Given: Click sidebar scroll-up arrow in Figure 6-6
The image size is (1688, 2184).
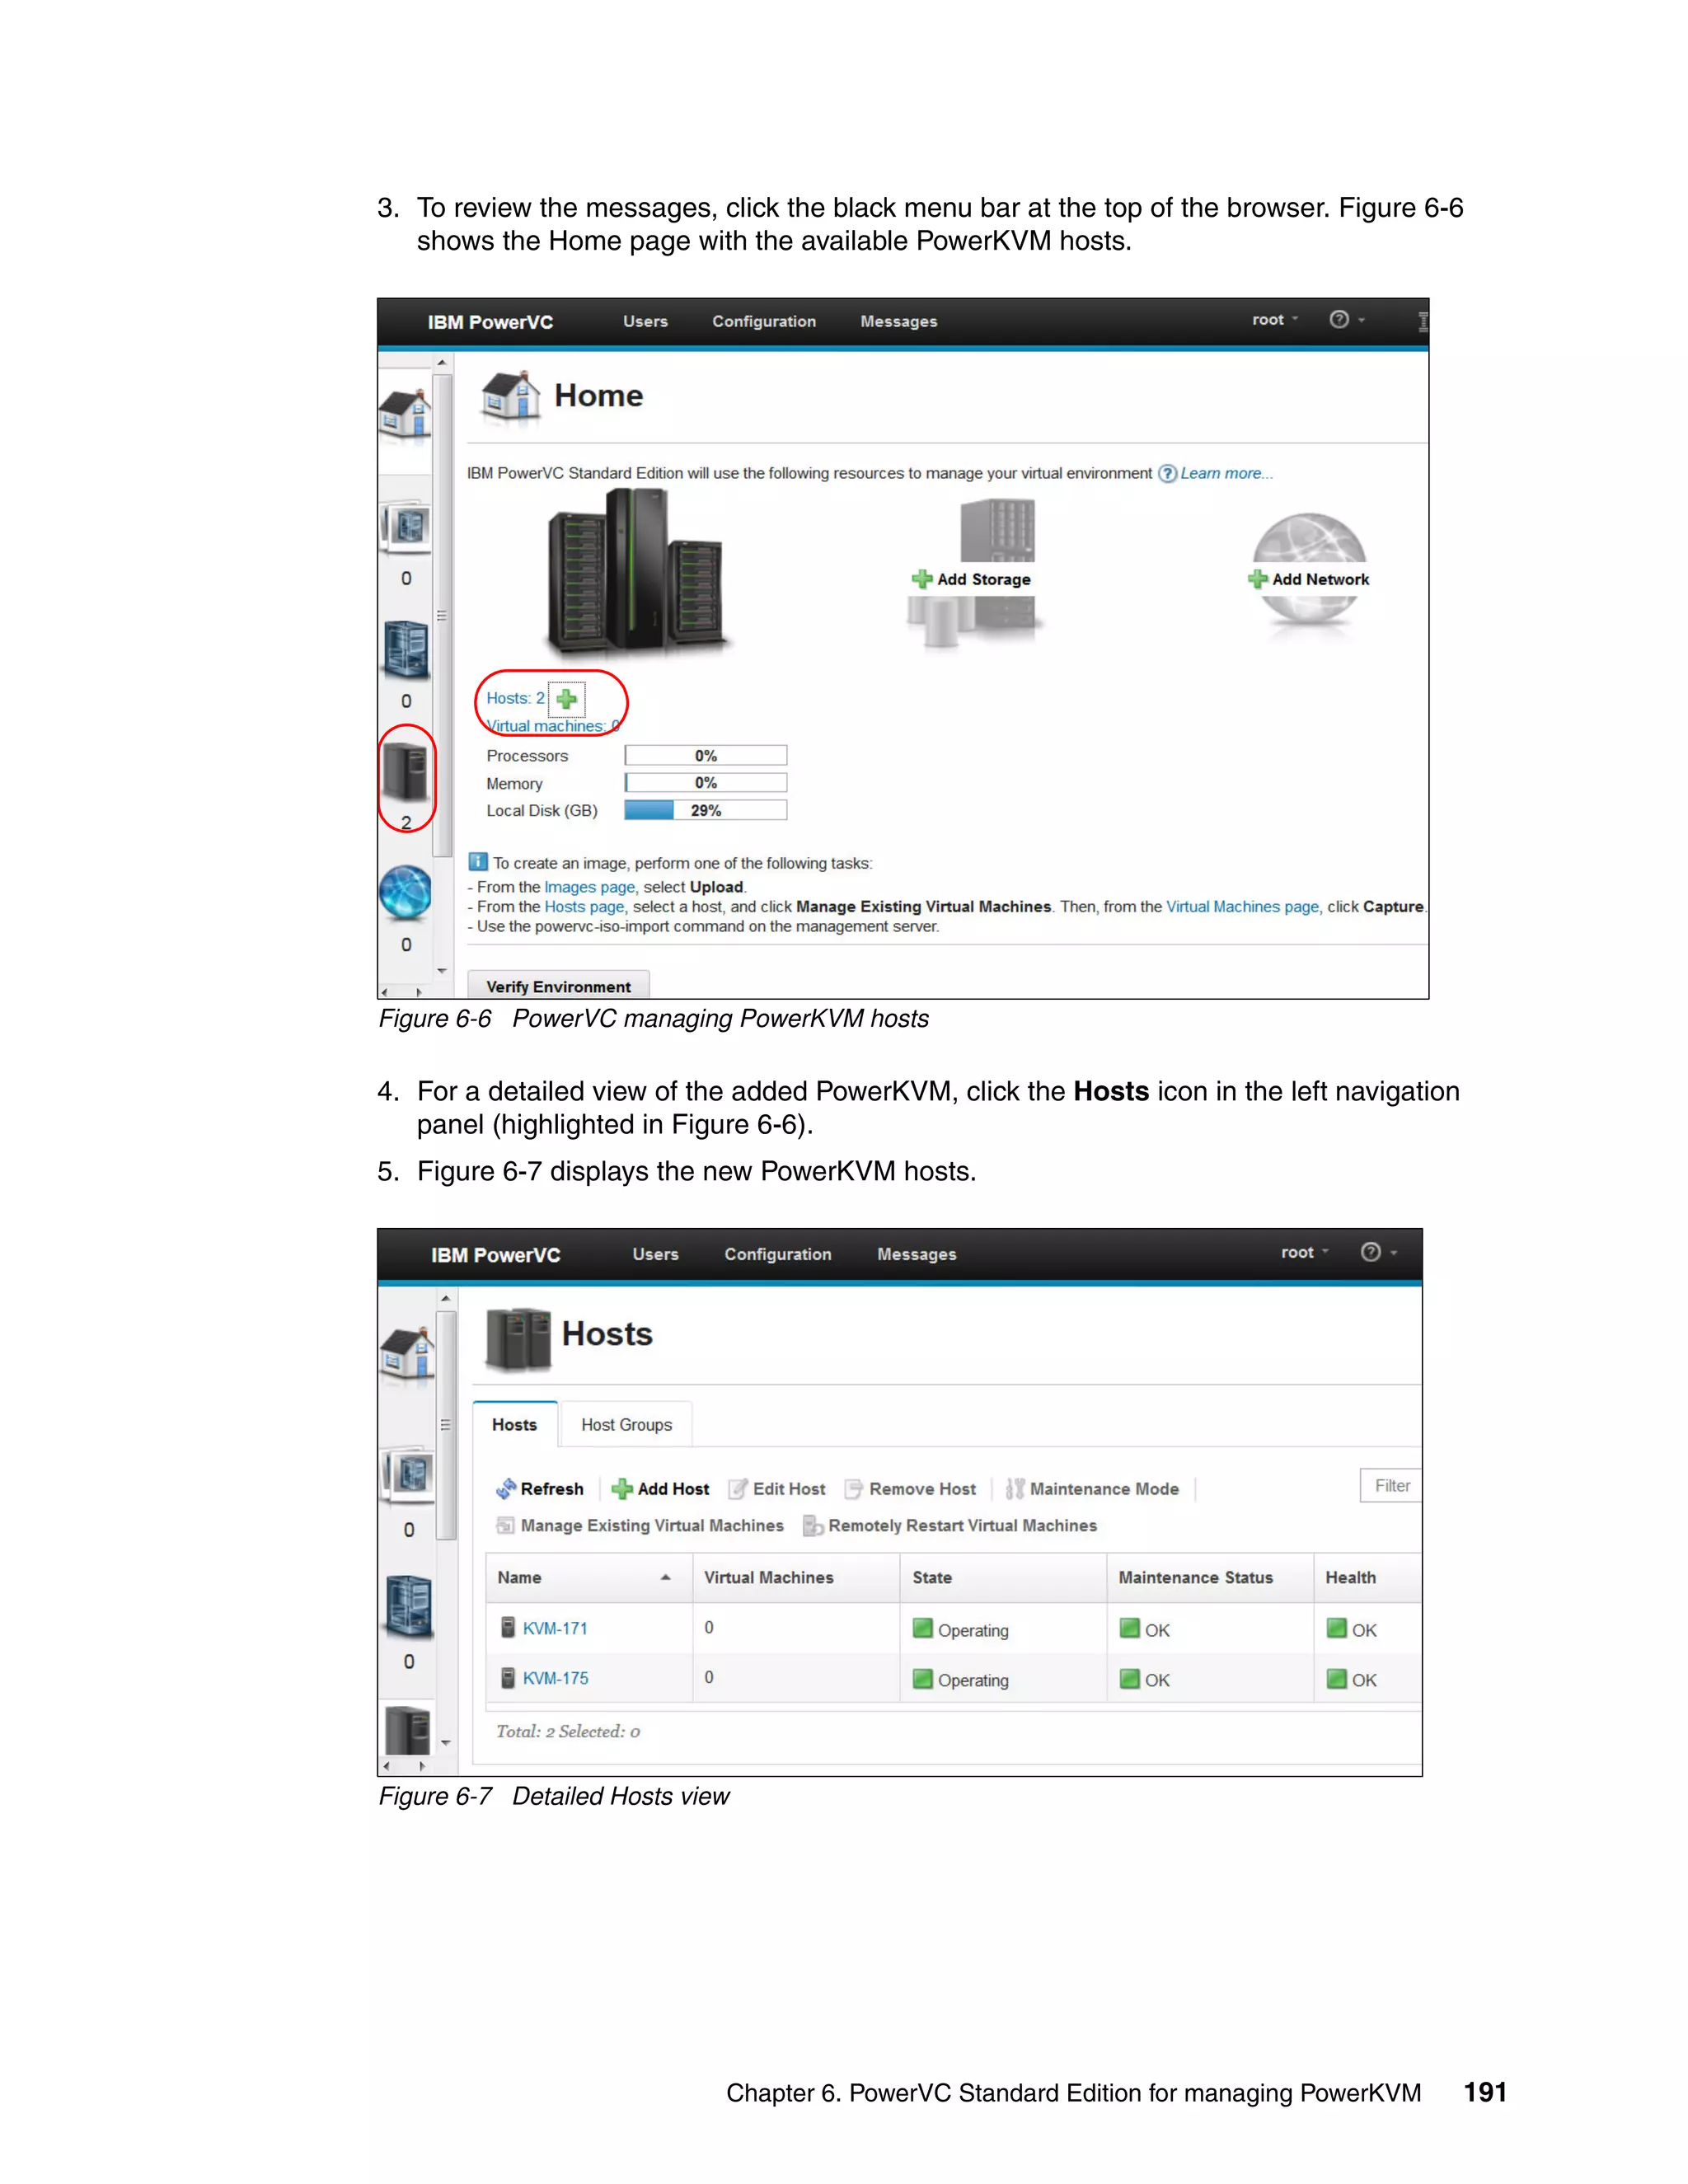Looking at the screenshot, I should click(441, 363).
